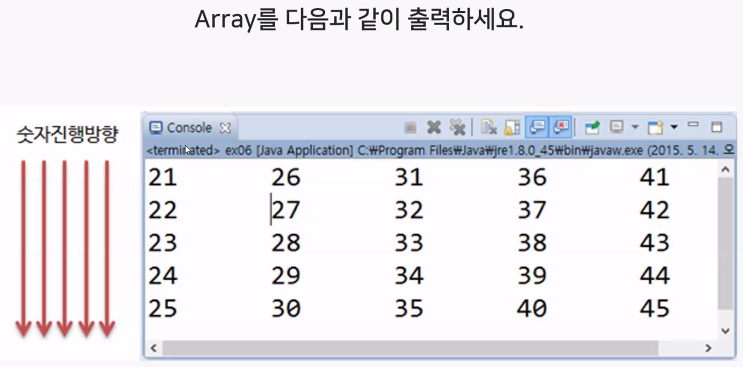Click the number 32 in console output
Viewport: 743px width, 367px height.
[408, 210]
